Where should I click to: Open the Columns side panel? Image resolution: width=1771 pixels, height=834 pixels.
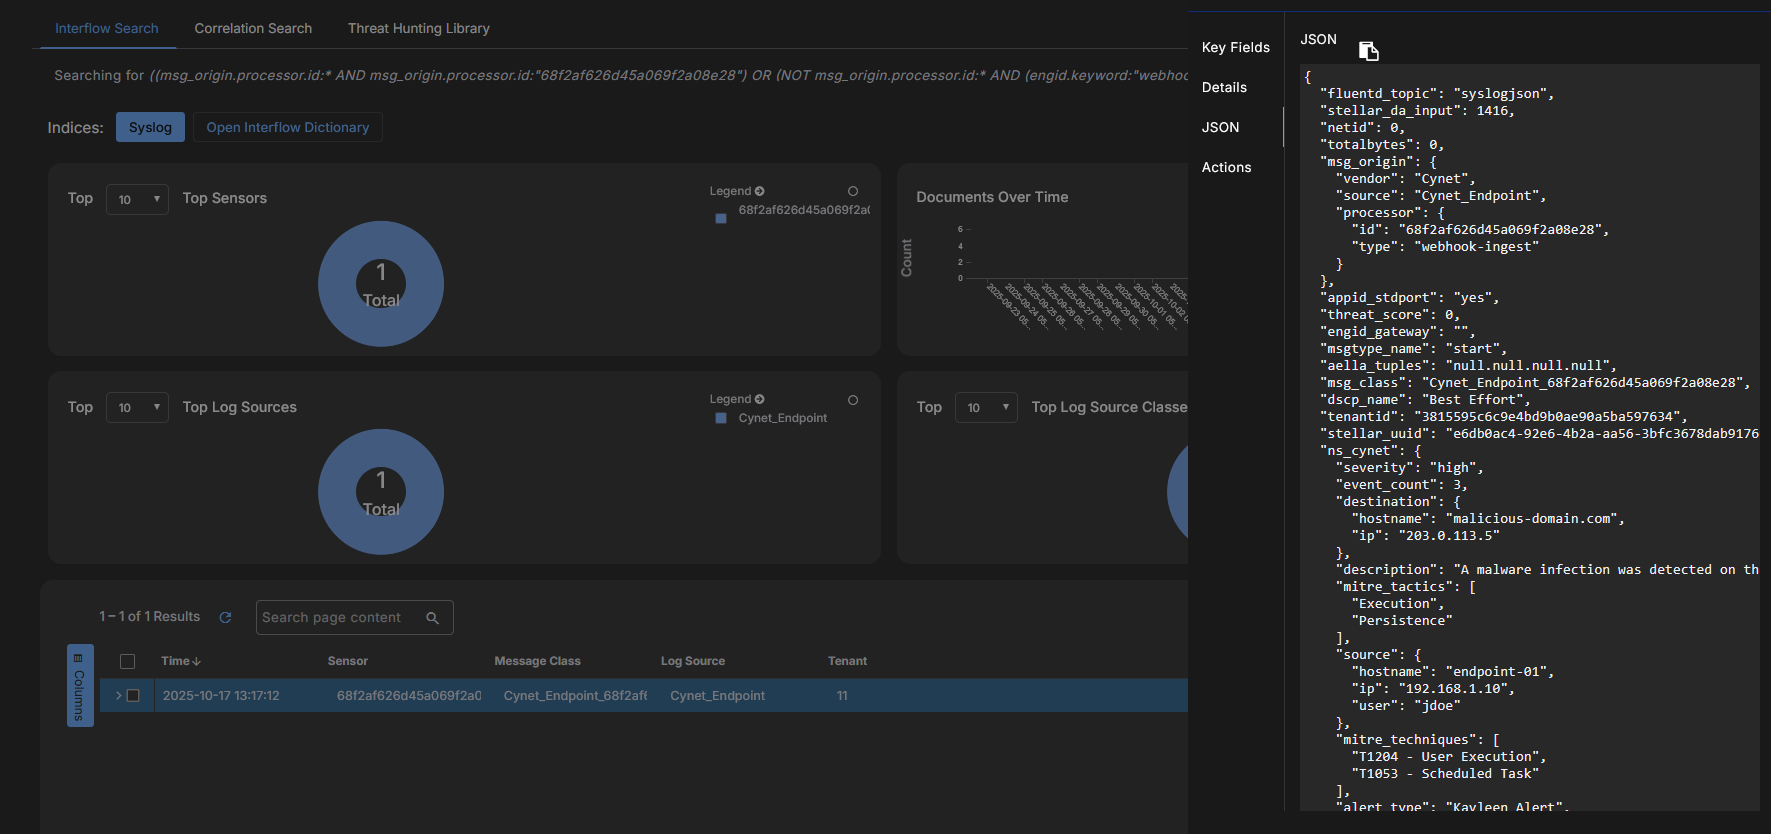[80, 686]
